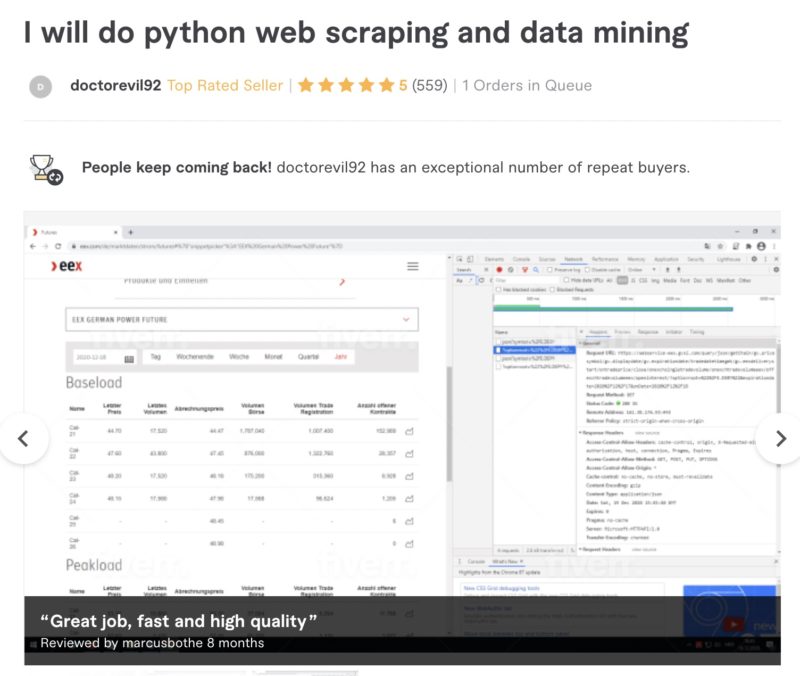800x676 pixels.
Task: Click the Baseload first row chart icon
Action: pyautogui.click(x=409, y=432)
